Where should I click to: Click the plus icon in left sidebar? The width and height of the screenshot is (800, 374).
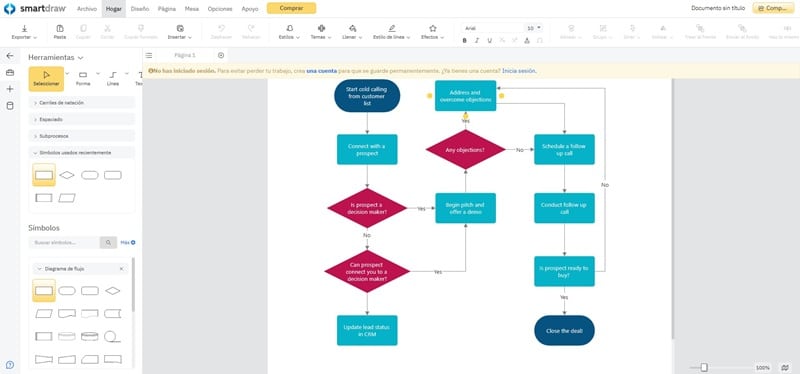pyautogui.click(x=10, y=89)
